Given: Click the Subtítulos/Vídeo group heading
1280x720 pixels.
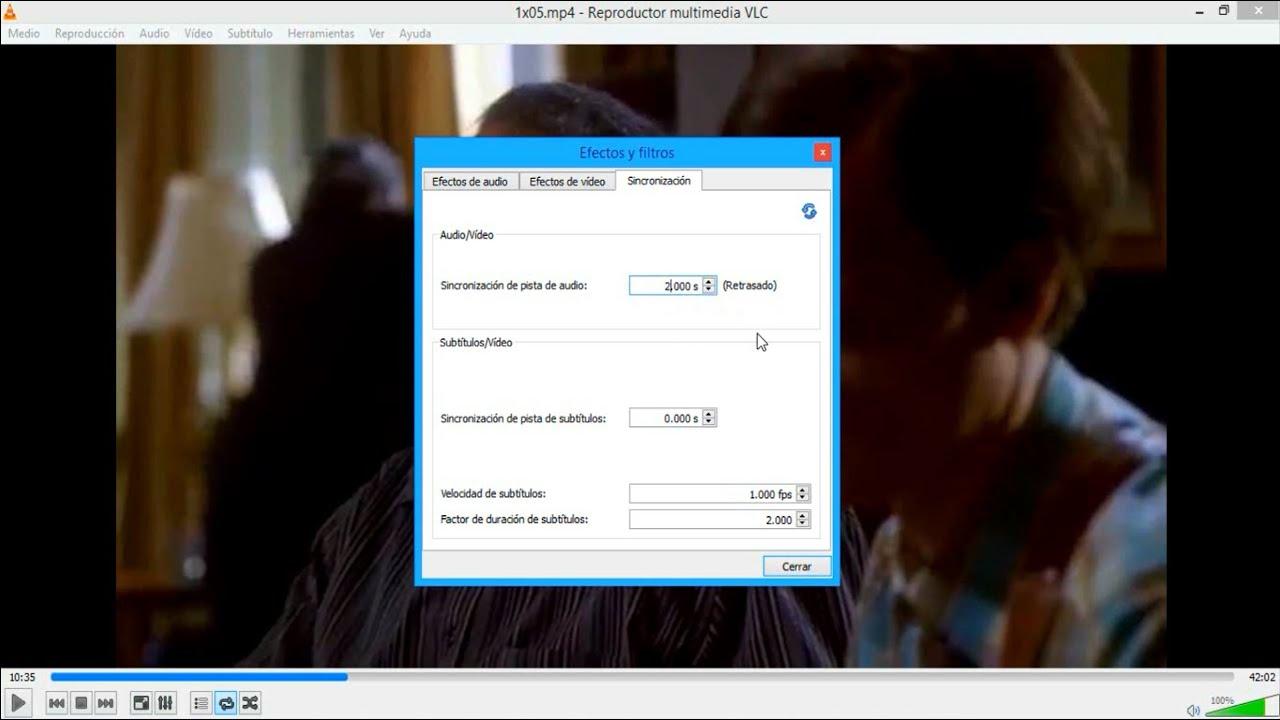Looking at the screenshot, I should point(476,343).
